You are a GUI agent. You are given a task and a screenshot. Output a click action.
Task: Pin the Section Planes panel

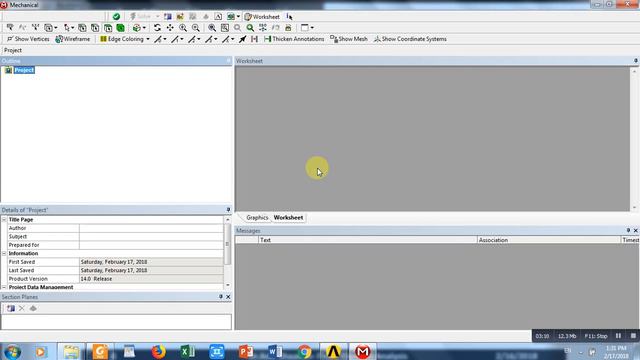220,297
